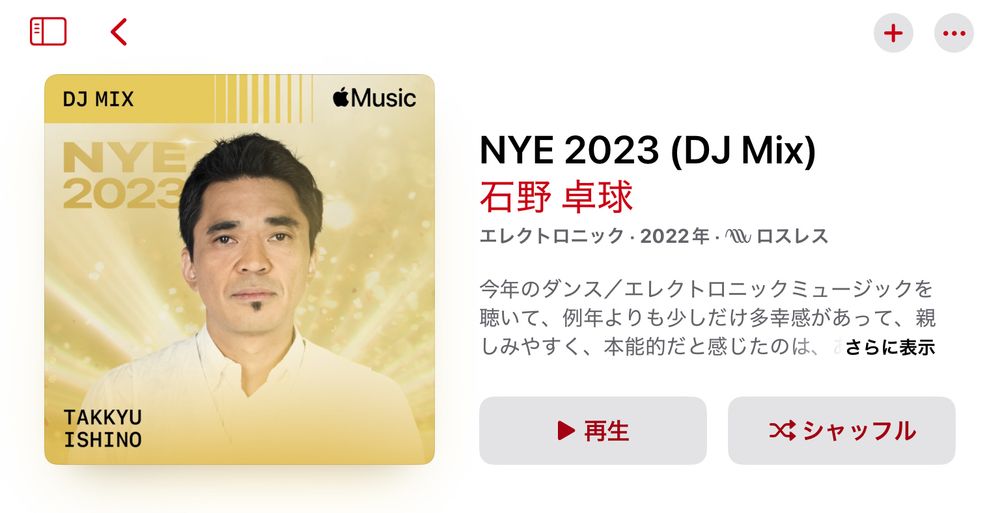Click the 2022年 release year text
1000x513 pixels.
[x=675, y=236]
